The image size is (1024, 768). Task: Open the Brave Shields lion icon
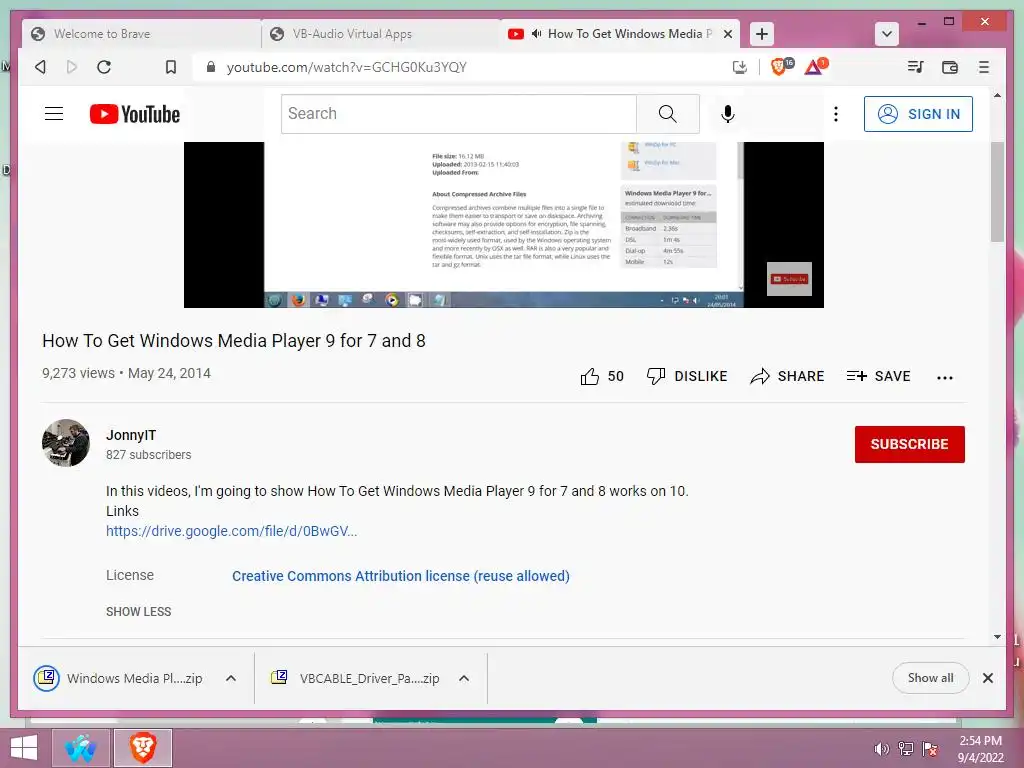pyautogui.click(x=781, y=66)
